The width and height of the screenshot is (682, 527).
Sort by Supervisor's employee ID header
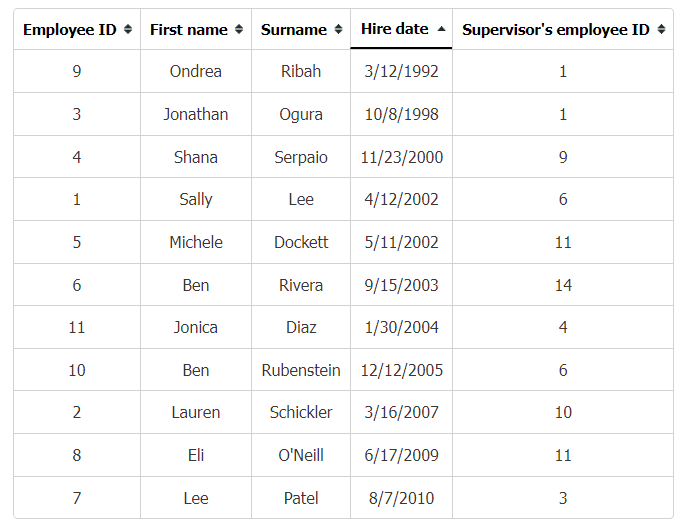(563, 29)
